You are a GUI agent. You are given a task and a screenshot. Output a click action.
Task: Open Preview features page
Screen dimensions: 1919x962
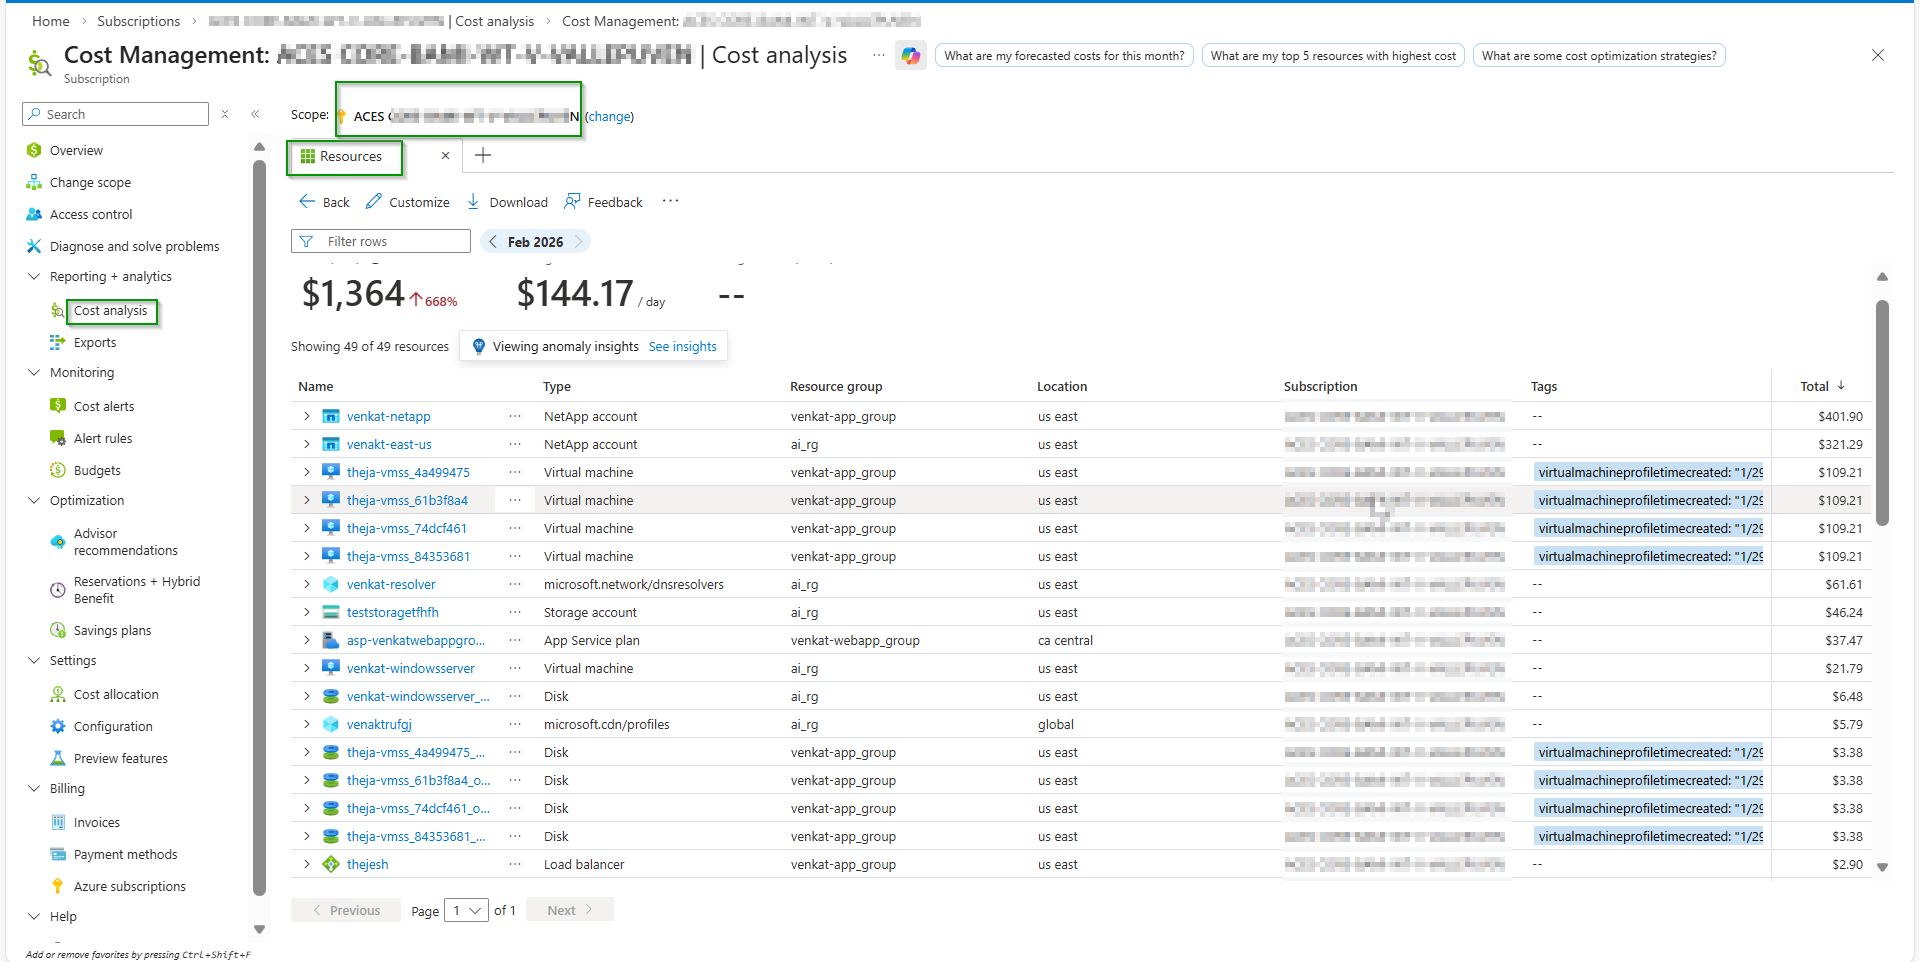[x=120, y=759]
